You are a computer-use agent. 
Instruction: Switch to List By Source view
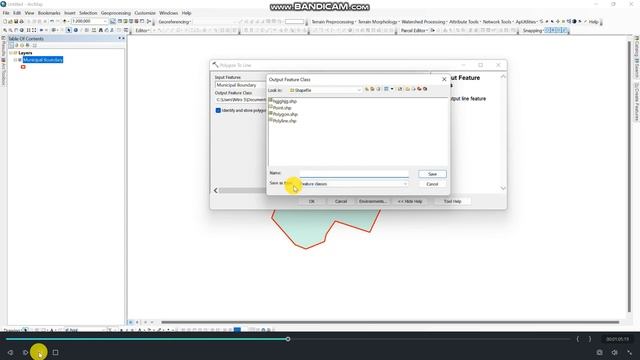point(17,45)
